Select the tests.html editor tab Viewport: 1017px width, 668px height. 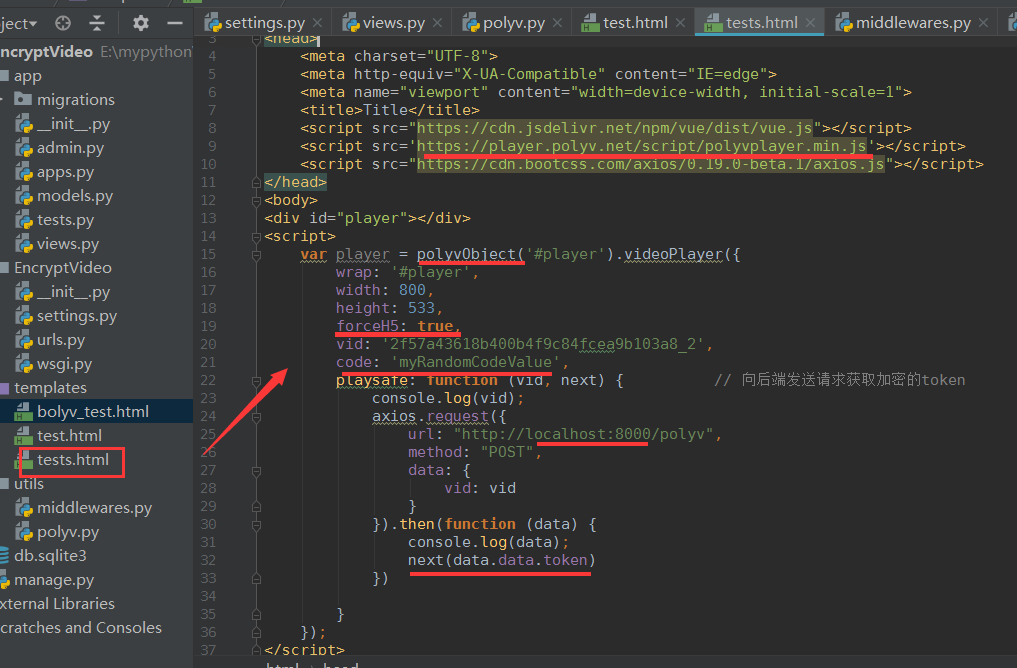click(761, 23)
